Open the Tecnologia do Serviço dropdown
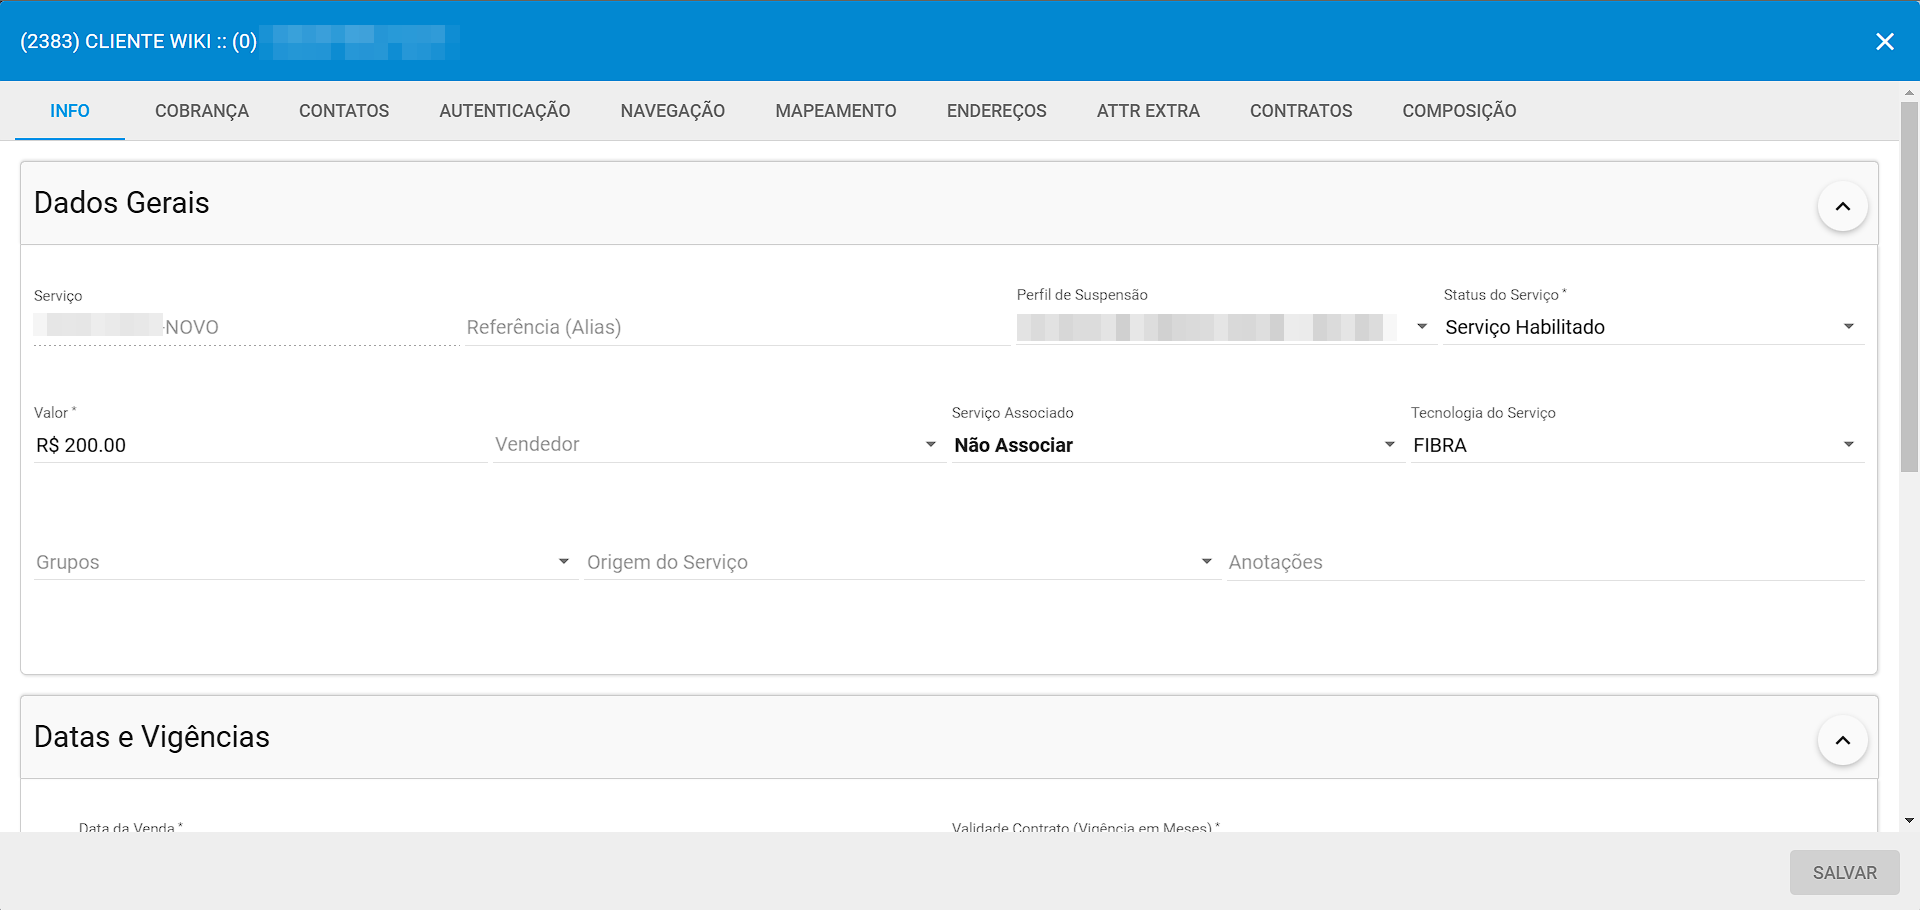 [1637, 445]
